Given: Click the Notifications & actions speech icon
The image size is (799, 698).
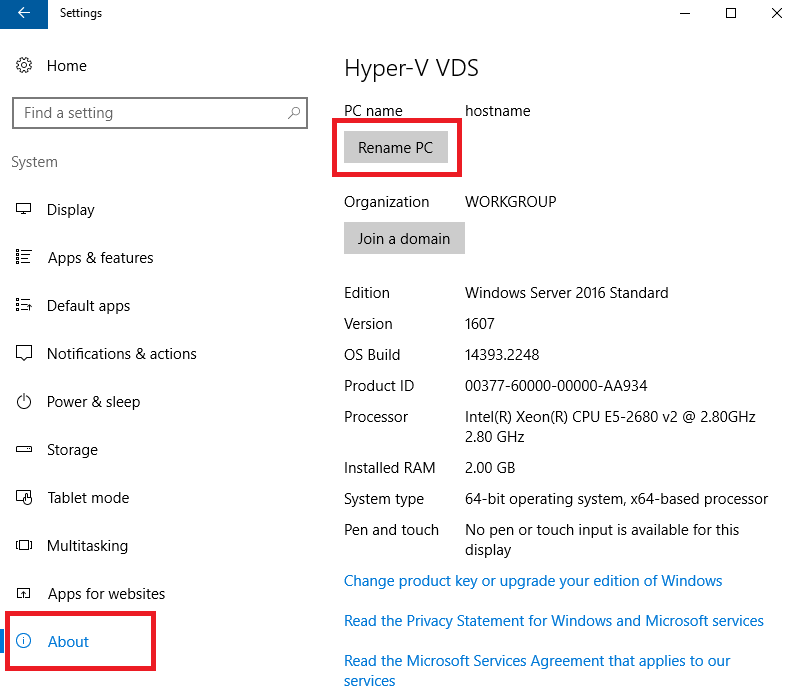Looking at the screenshot, I should [x=23, y=353].
